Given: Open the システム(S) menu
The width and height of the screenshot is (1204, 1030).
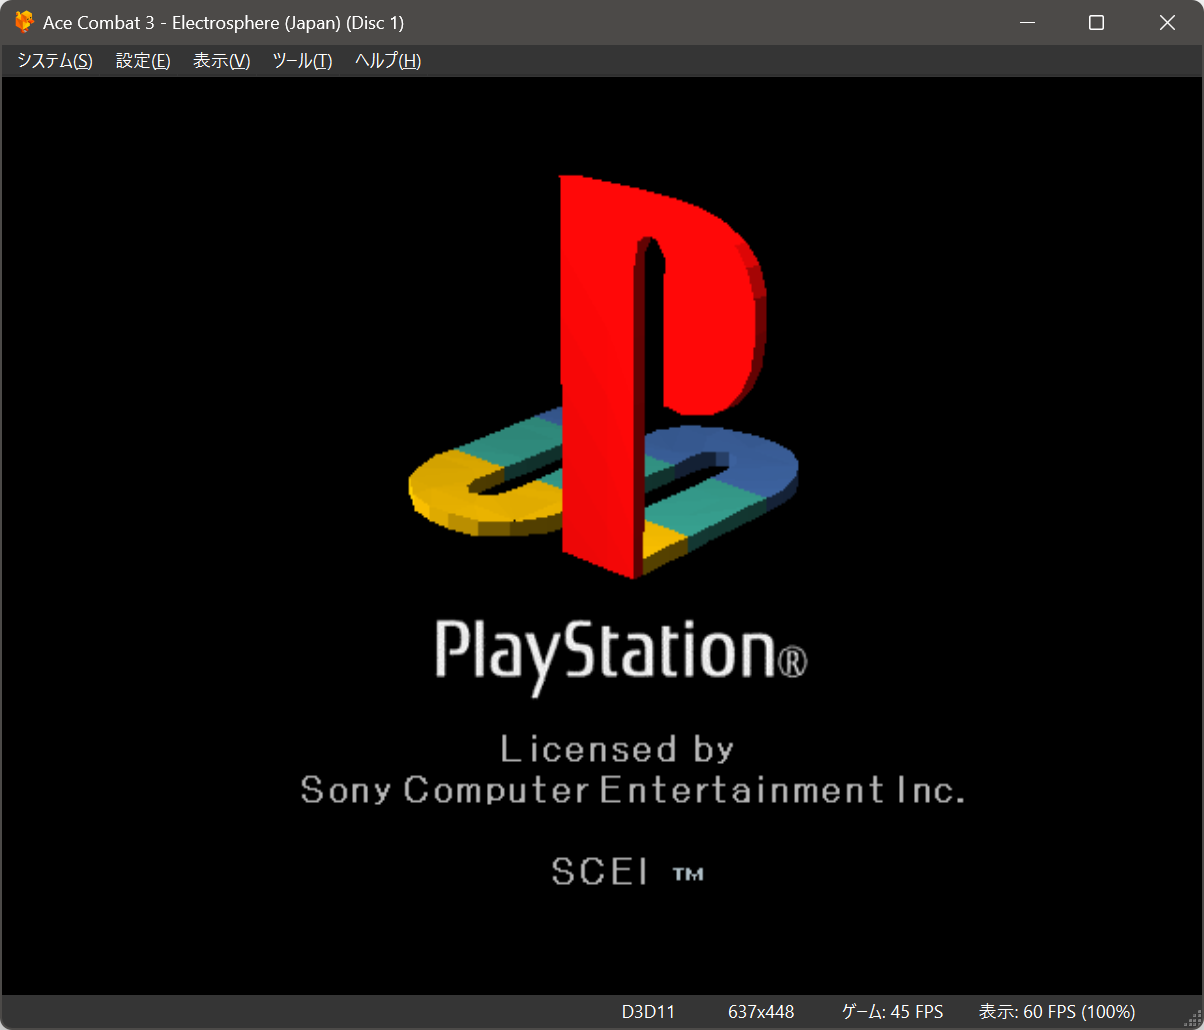Looking at the screenshot, I should (x=55, y=61).
